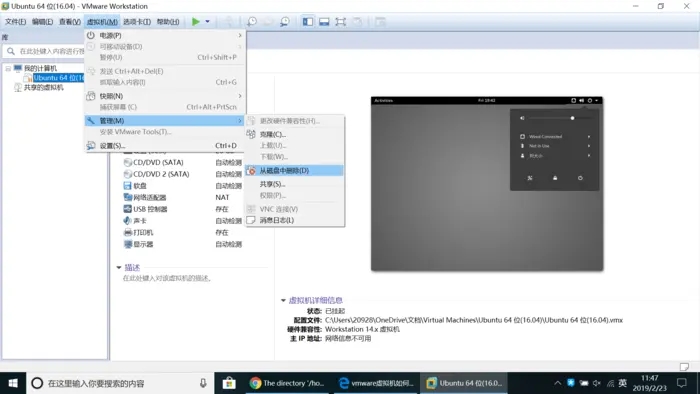Select 共享的虚拟机 in the library tree
Image resolution: width=700 pixels, height=394 pixels.
43,87
